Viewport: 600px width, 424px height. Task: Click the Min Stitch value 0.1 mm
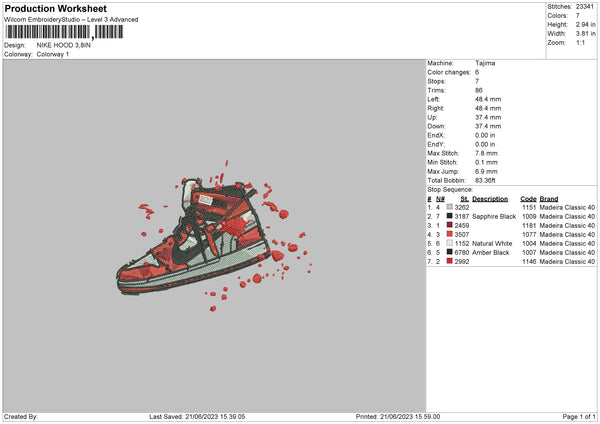[x=486, y=162]
